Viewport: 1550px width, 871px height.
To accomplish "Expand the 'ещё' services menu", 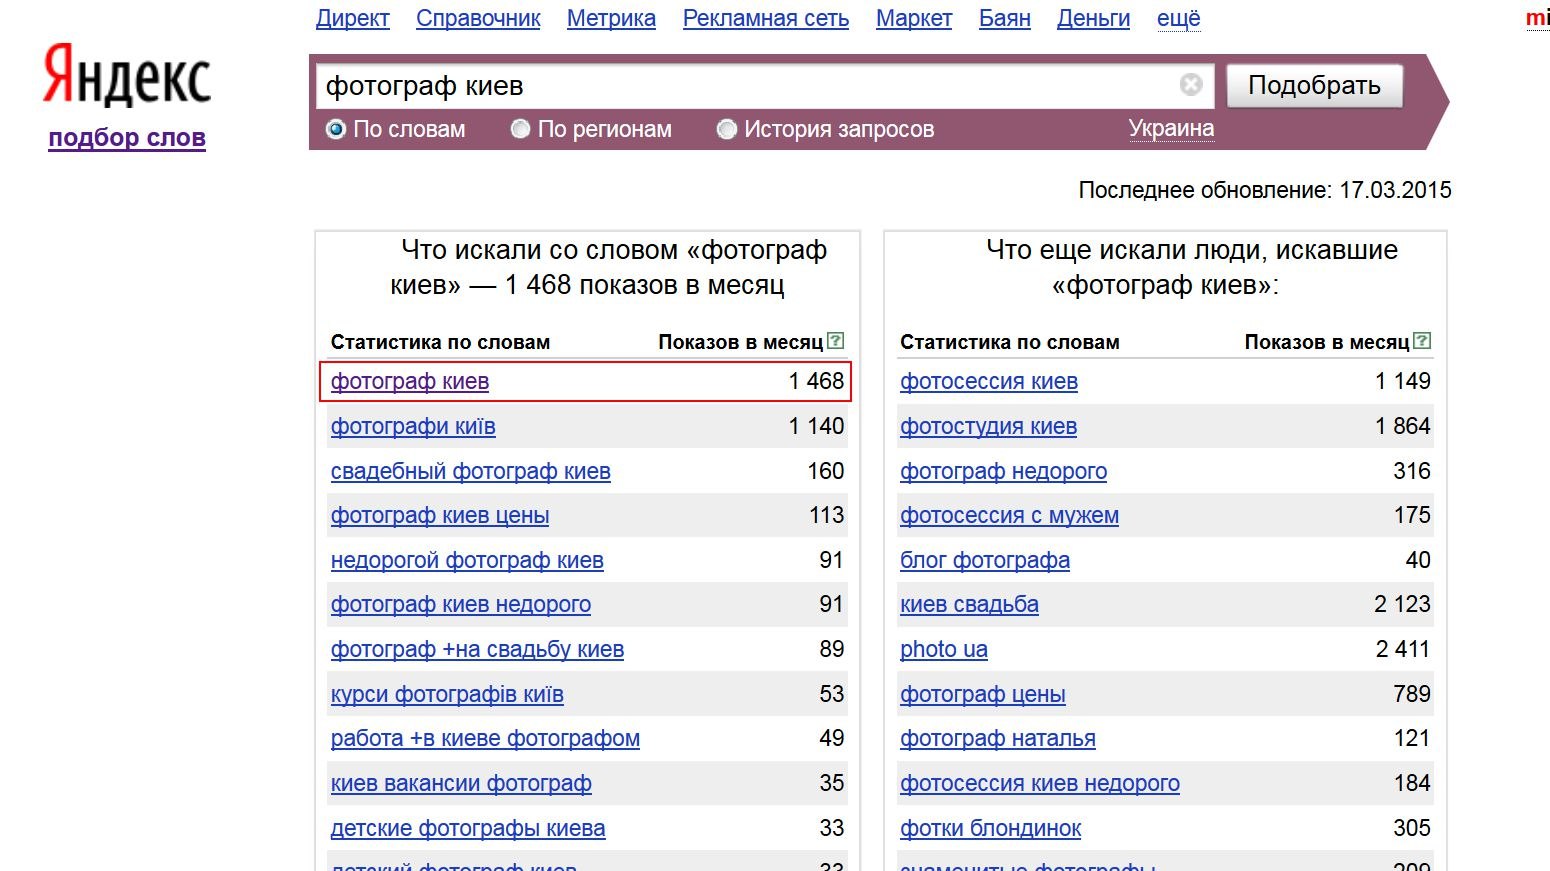I will coord(1178,18).
